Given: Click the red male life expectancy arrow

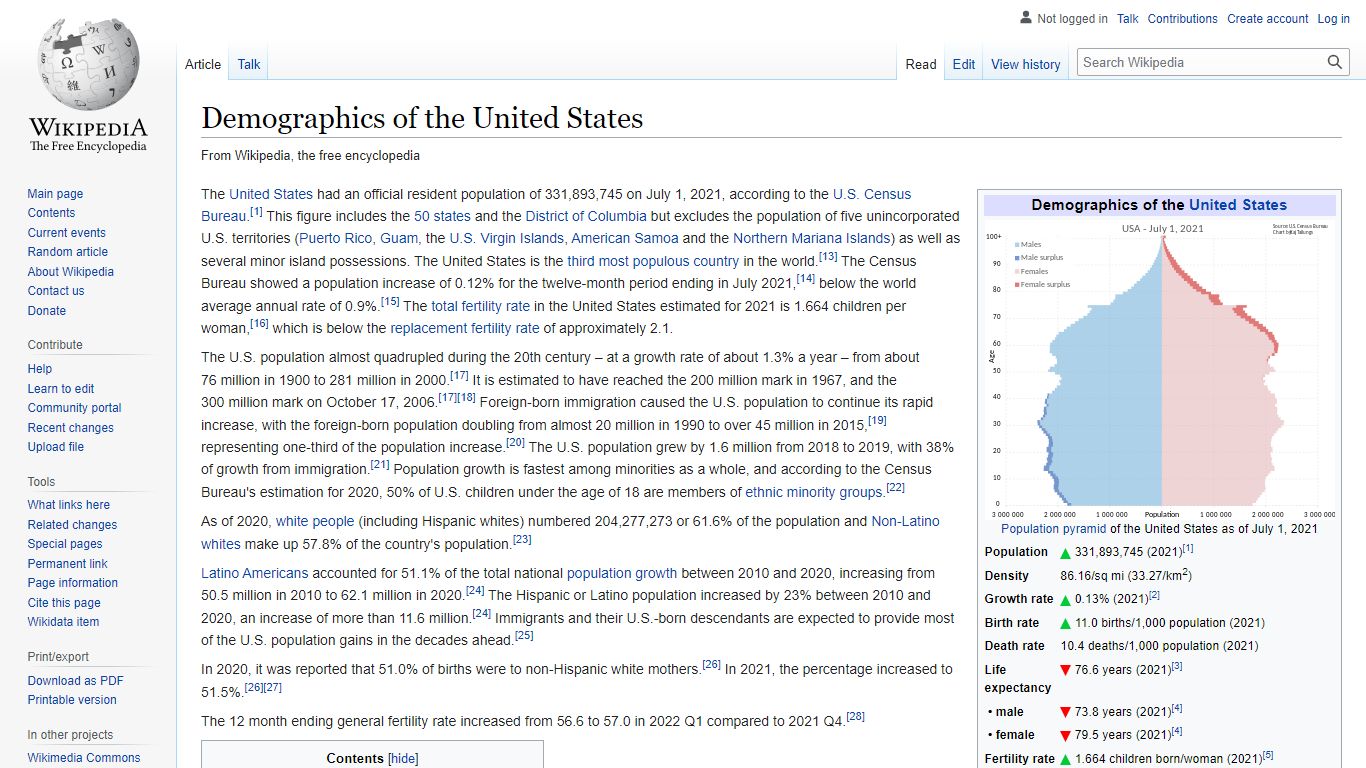Looking at the screenshot, I should pyautogui.click(x=1066, y=712).
